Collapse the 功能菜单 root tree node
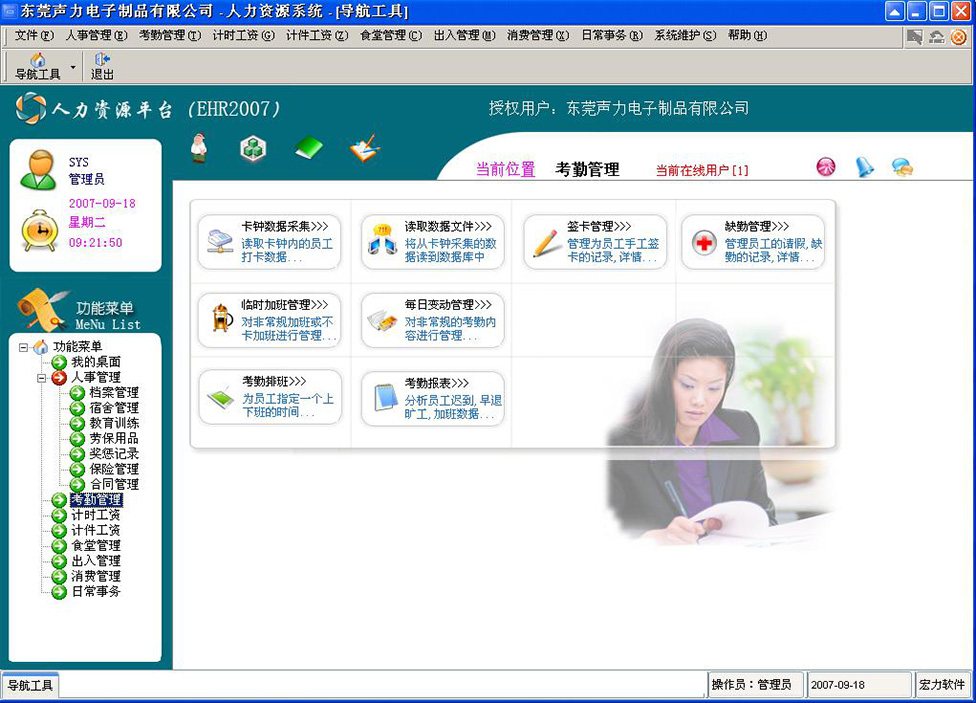The image size is (976, 703). point(23,347)
